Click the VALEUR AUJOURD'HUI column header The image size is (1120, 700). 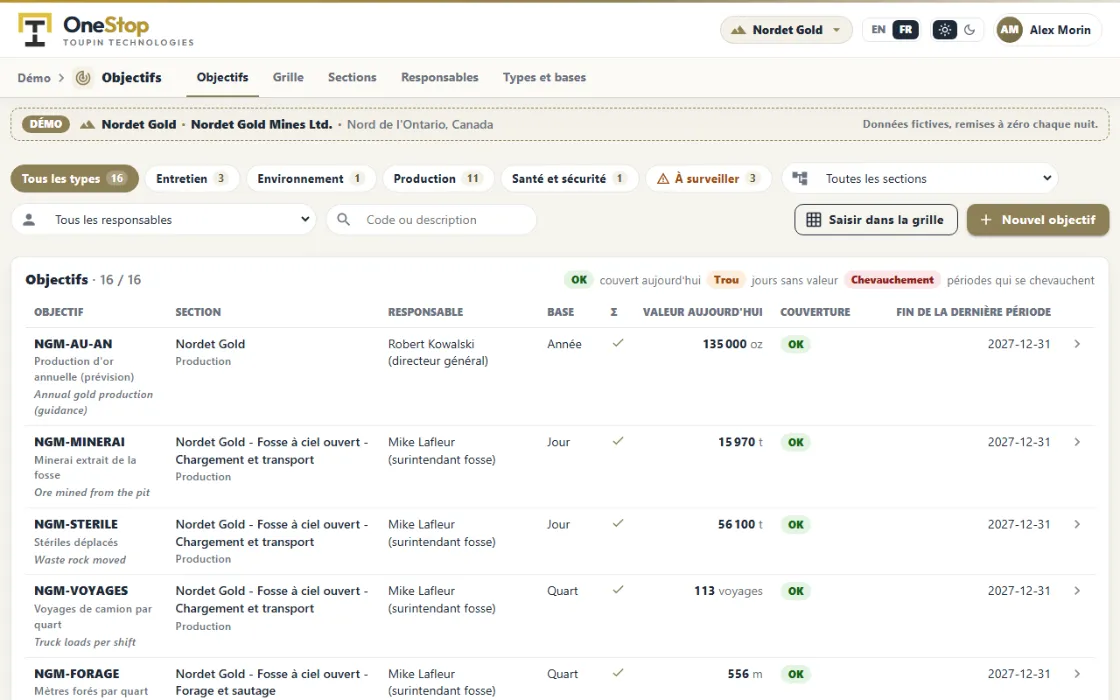(x=702, y=312)
